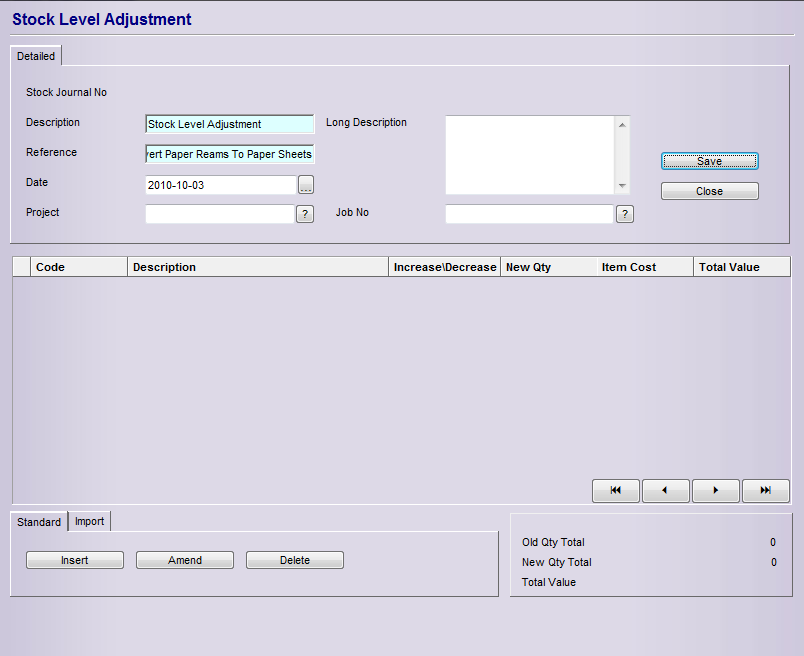
Task: Go to next record arrow
Action: tap(715, 491)
